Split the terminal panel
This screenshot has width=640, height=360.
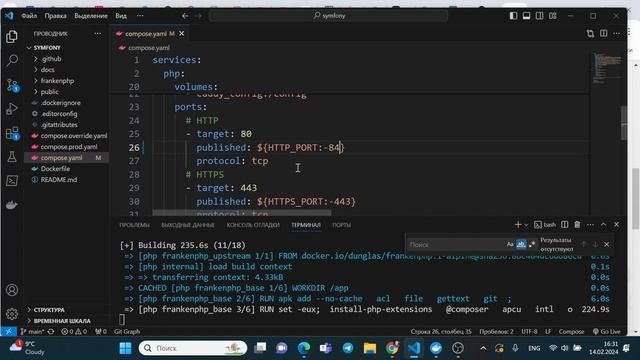[564, 224]
